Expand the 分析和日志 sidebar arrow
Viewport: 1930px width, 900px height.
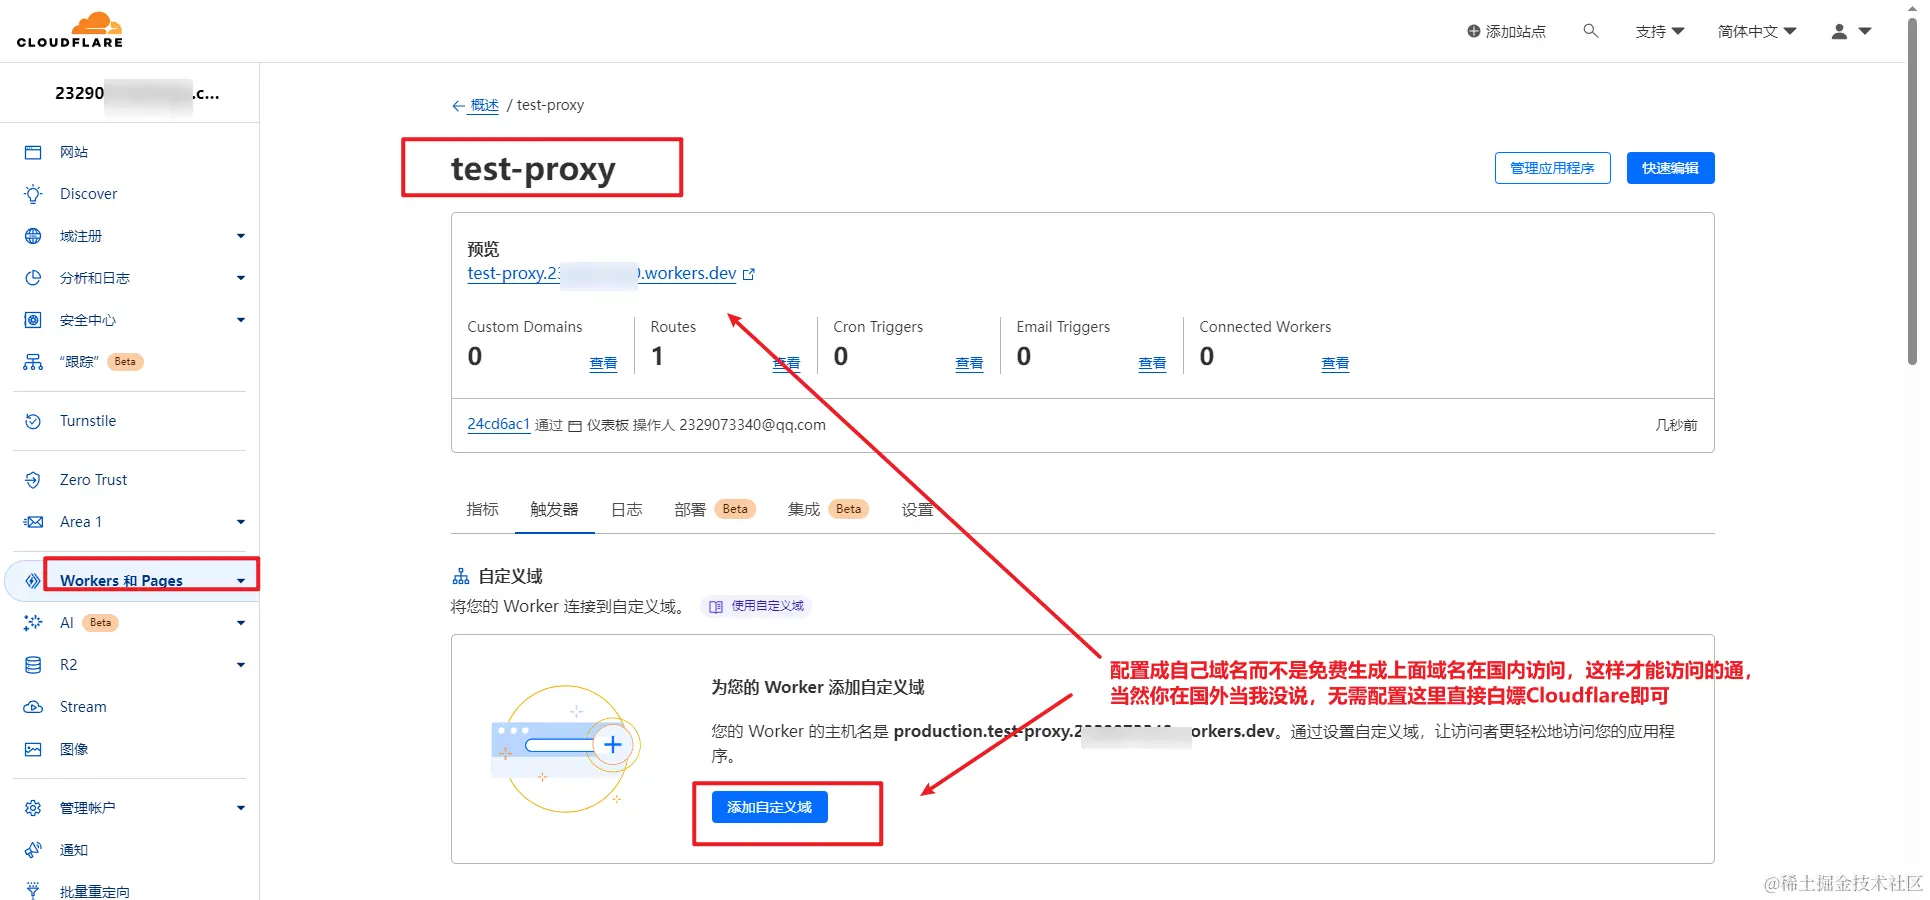240,278
